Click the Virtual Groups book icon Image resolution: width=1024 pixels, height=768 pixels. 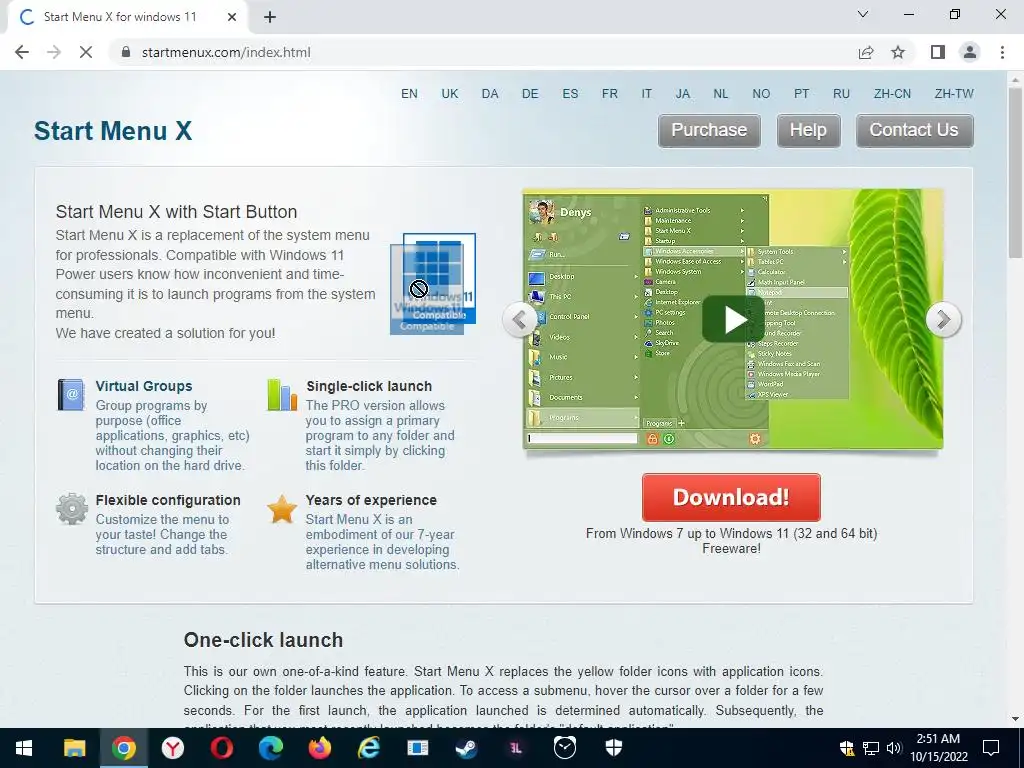pos(71,394)
